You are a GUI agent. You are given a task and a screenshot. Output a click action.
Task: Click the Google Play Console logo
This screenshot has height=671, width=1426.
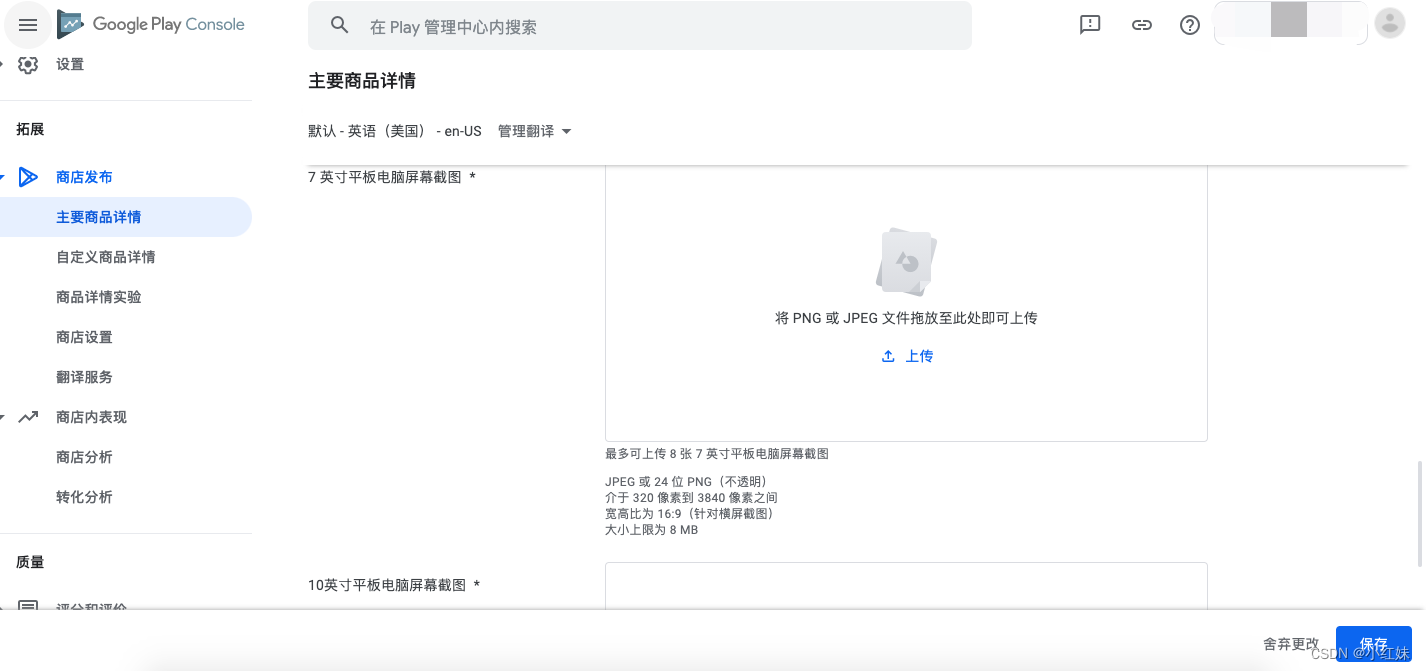pyautogui.click(x=150, y=24)
